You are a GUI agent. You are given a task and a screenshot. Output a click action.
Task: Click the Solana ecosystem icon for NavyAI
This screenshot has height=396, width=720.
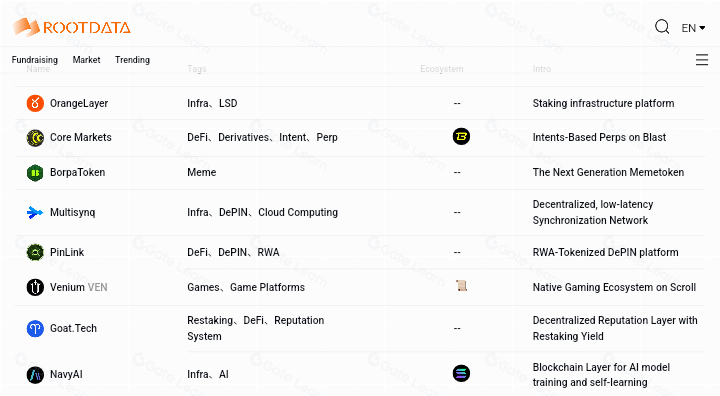coord(461,373)
